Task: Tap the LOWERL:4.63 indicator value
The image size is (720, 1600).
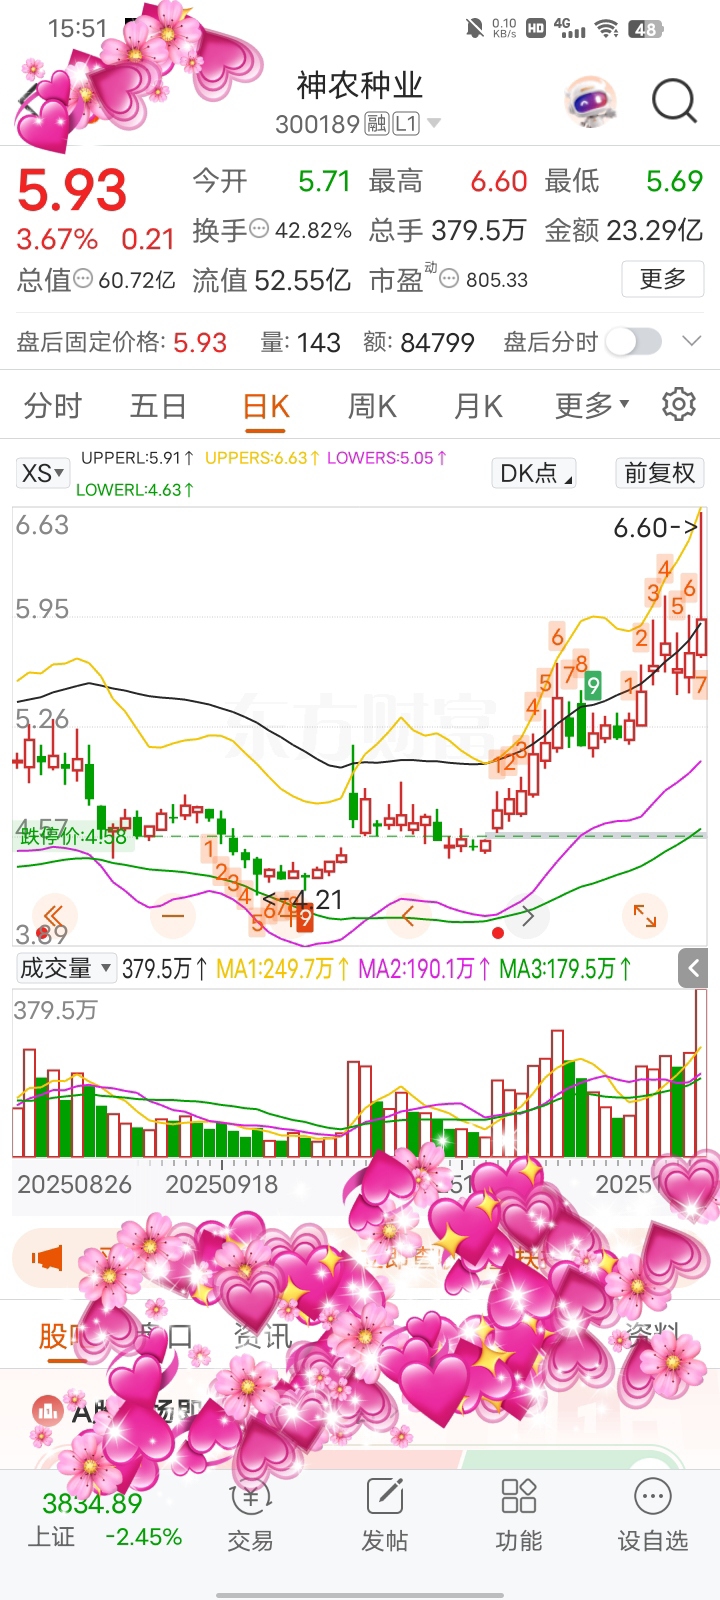Action: pyautogui.click(x=135, y=490)
